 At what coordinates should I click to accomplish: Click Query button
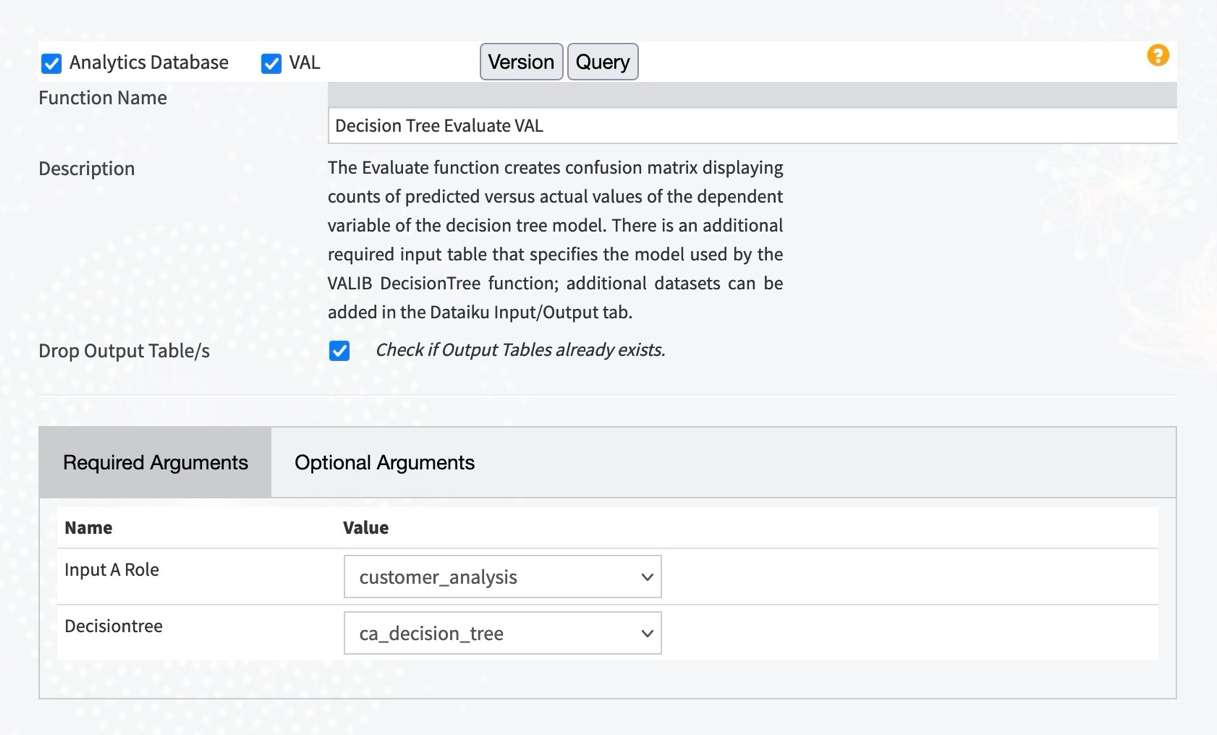(x=602, y=61)
